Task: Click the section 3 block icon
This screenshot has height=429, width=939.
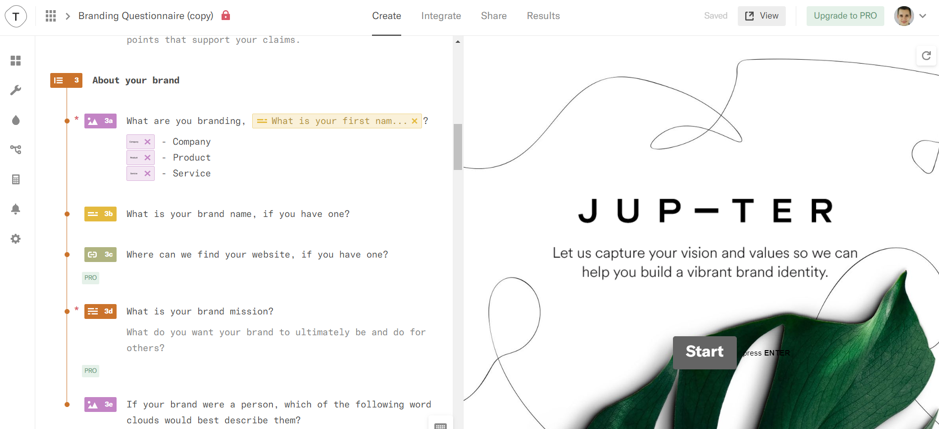Action: coord(66,80)
